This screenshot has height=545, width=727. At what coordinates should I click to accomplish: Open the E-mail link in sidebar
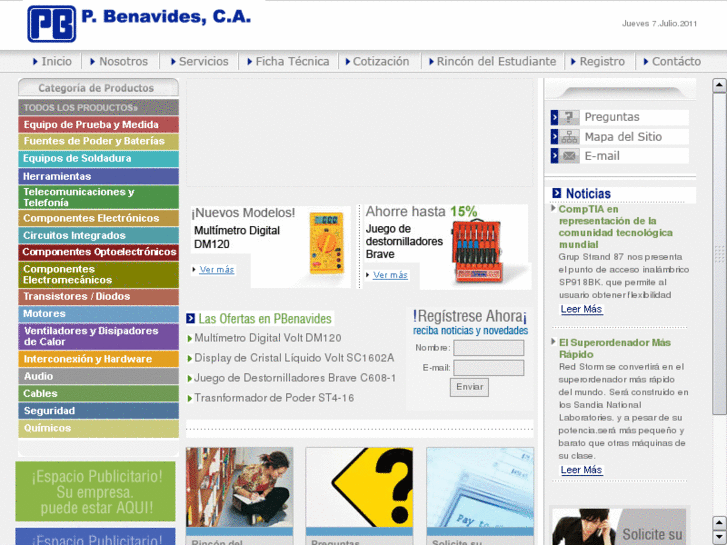pos(602,156)
